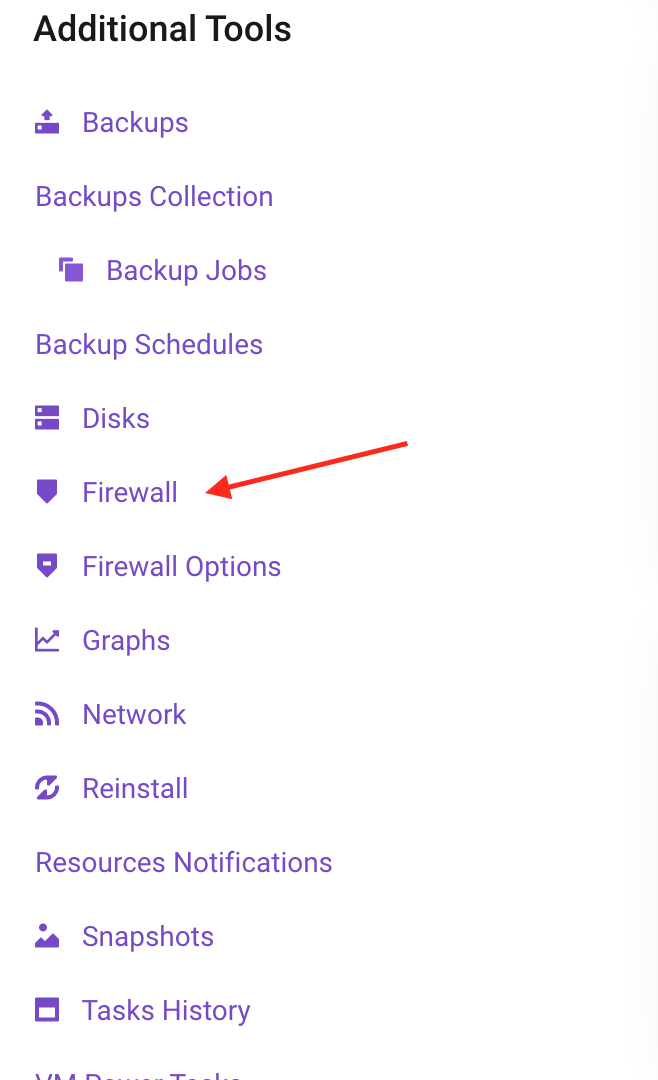Open the Tasks History link

tap(166, 1011)
